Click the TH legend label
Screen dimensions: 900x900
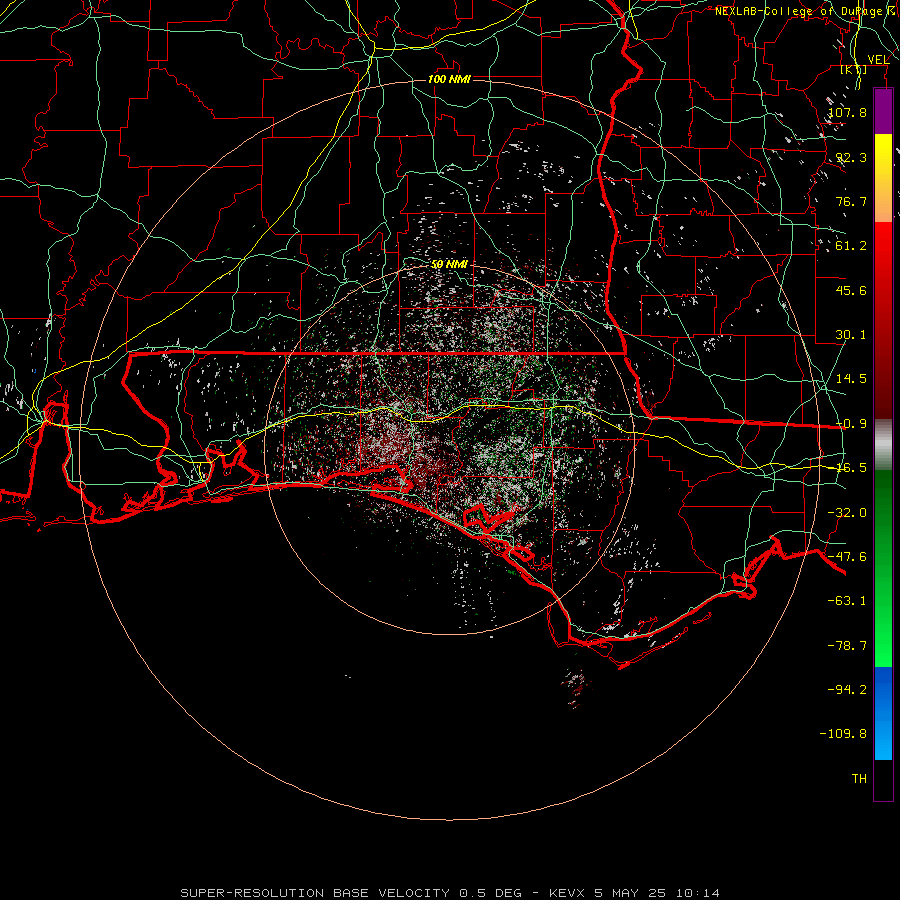859,779
